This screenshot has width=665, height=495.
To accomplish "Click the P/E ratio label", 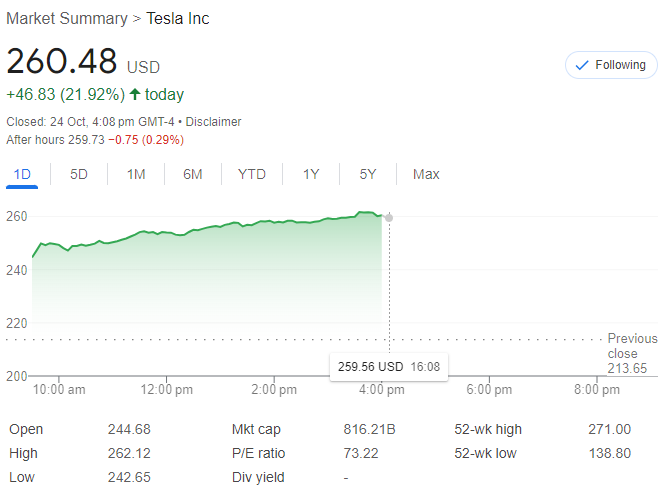I will pos(258,453).
